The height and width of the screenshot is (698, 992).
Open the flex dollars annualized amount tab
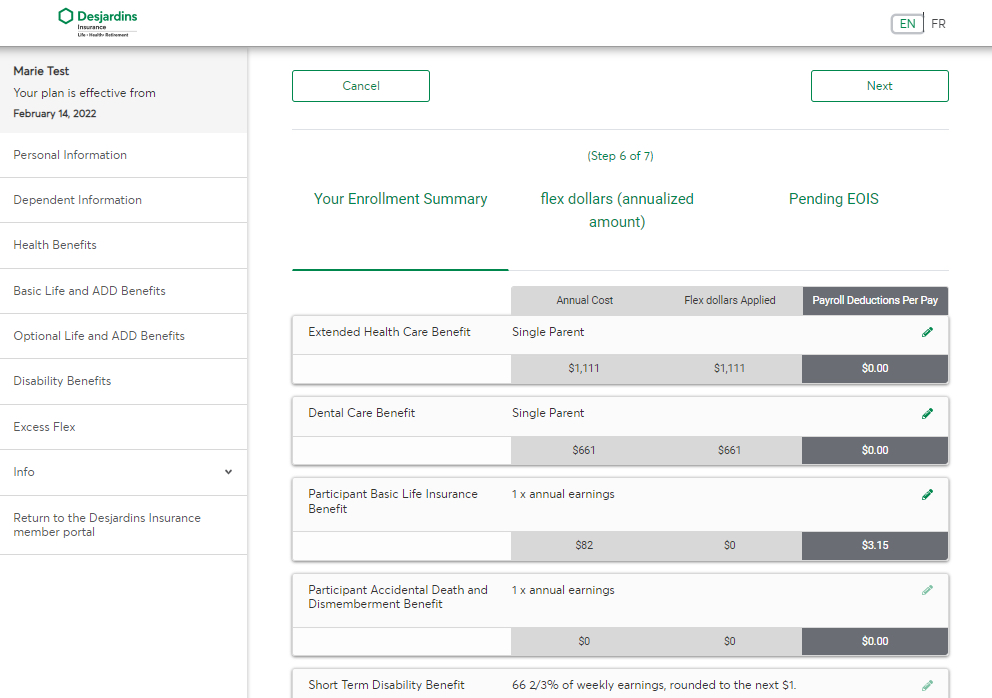pos(617,210)
